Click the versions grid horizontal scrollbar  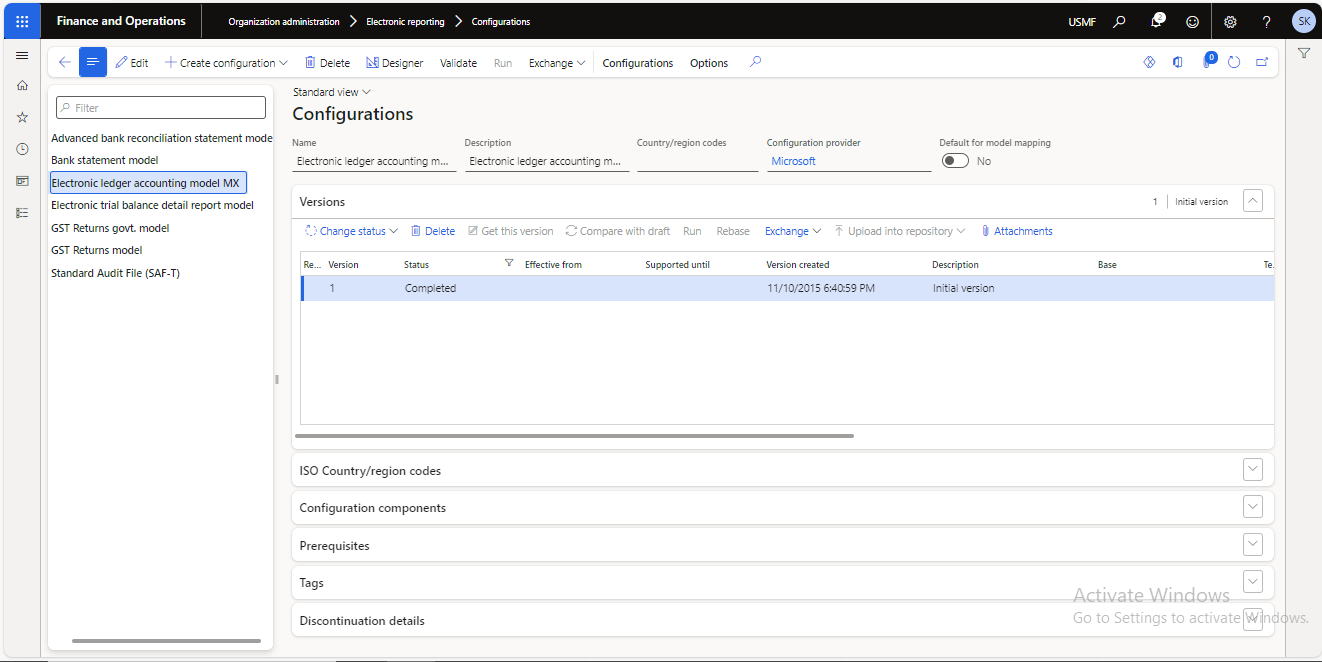574,436
